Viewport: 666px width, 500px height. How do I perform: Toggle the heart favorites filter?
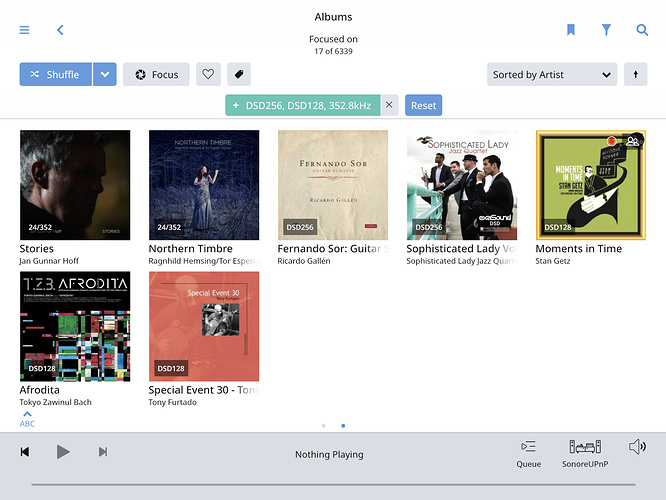[208, 74]
